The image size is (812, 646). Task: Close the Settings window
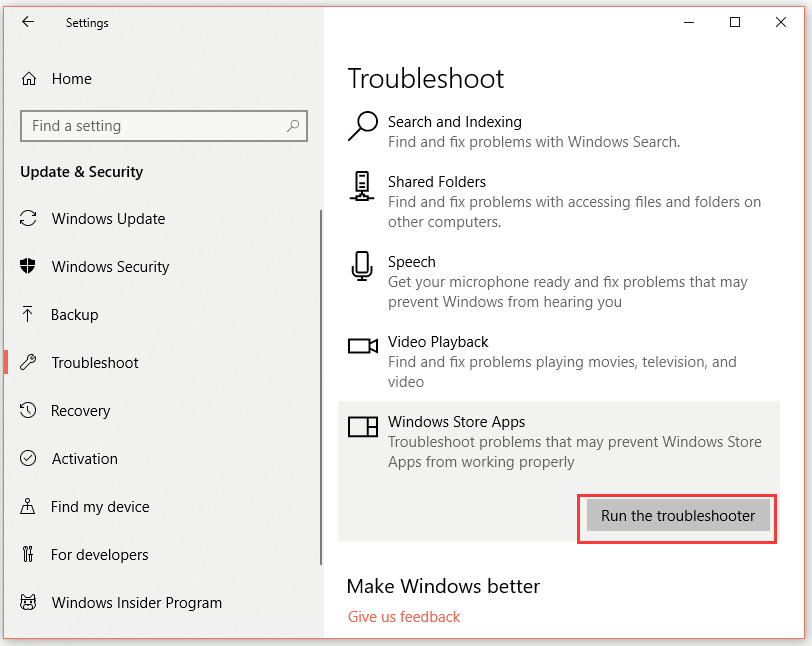pos(780,22)
